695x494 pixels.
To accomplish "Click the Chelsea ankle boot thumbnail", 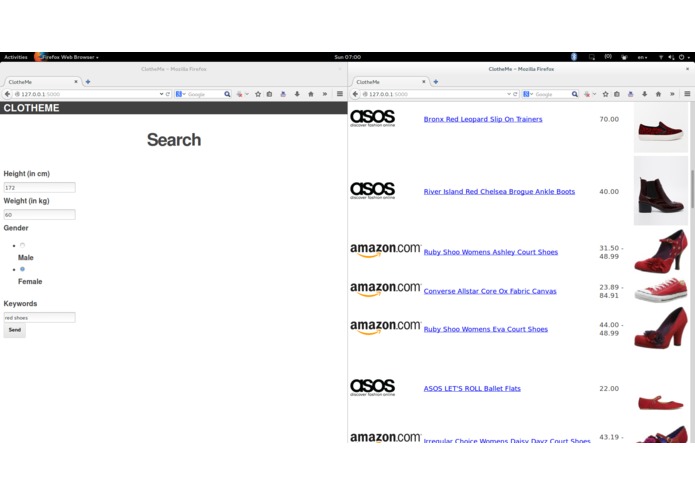I will pos(660,191).
